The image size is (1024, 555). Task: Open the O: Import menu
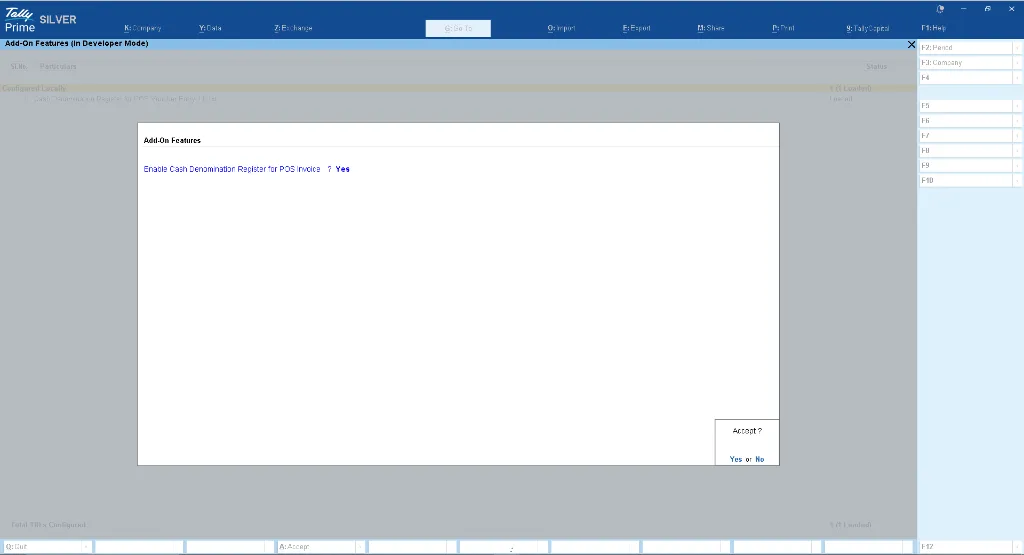561,28
